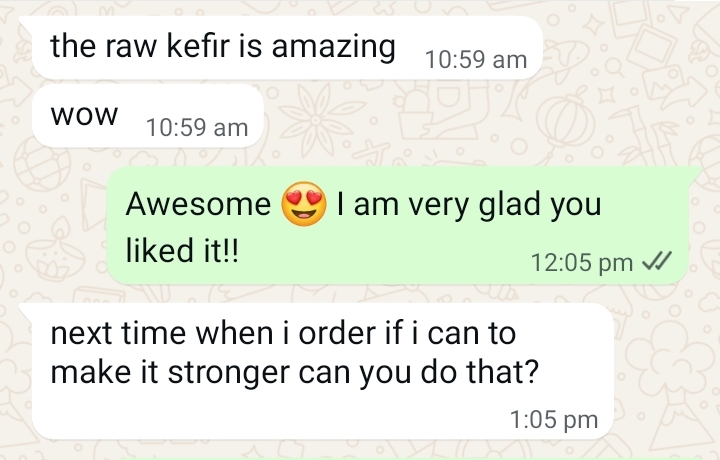
Task: Click "can you do that?" text
Action: coord(404,372)
